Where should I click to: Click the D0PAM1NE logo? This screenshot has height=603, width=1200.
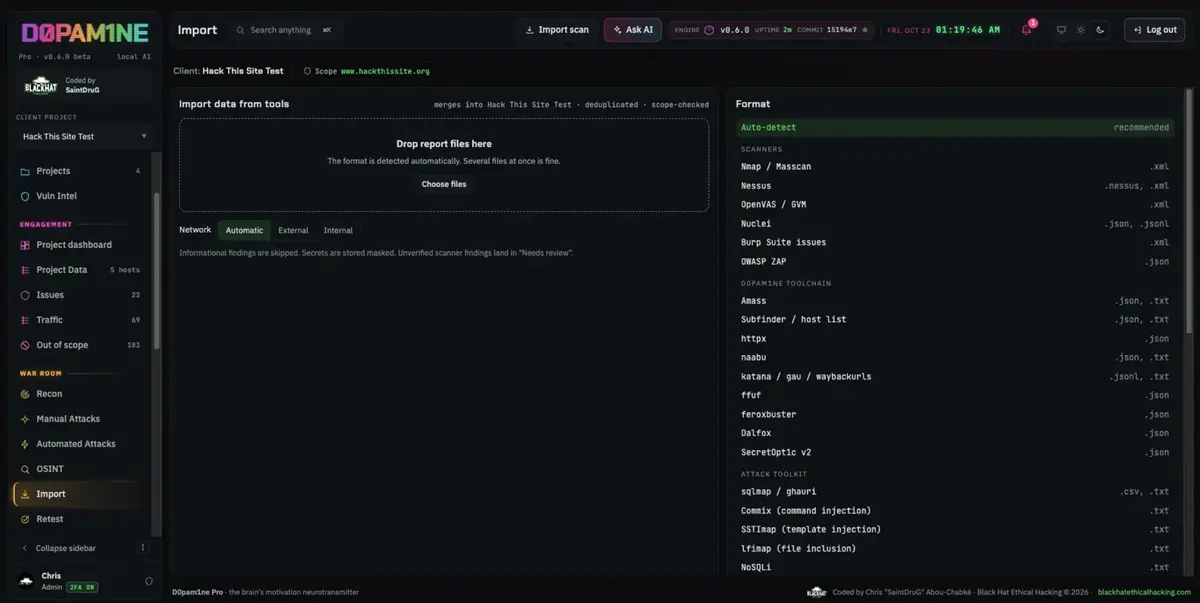[85, 33]
